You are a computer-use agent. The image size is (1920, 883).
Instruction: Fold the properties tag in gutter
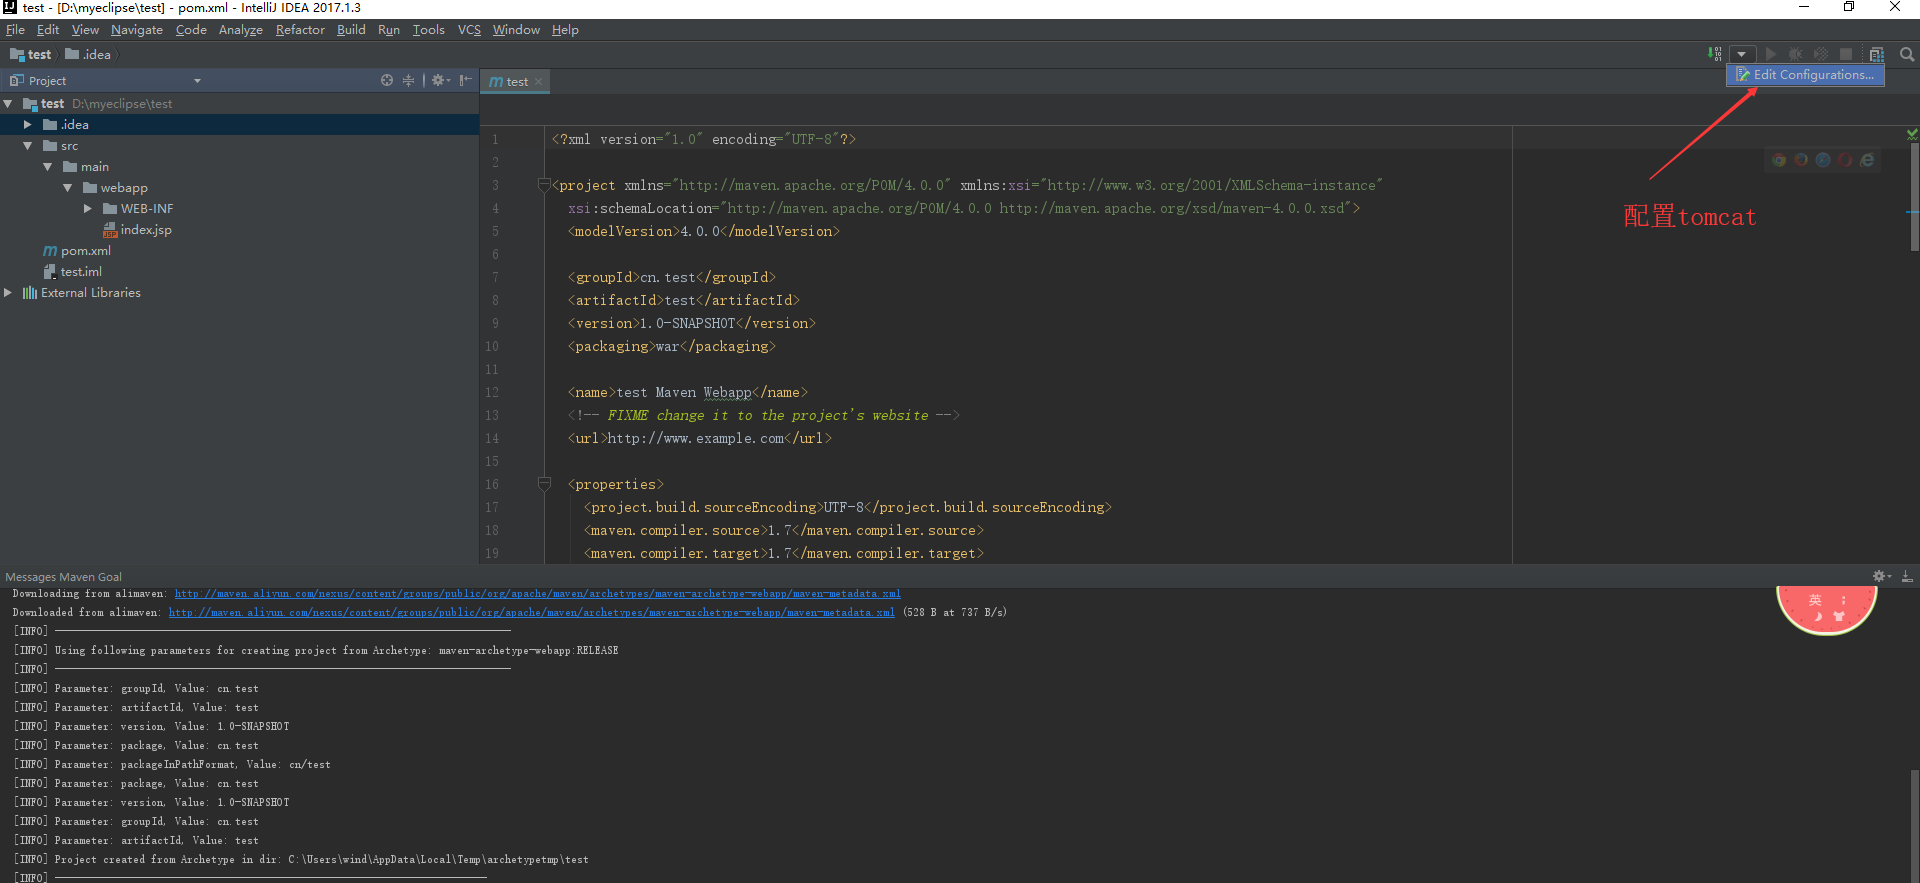point(544,484)
